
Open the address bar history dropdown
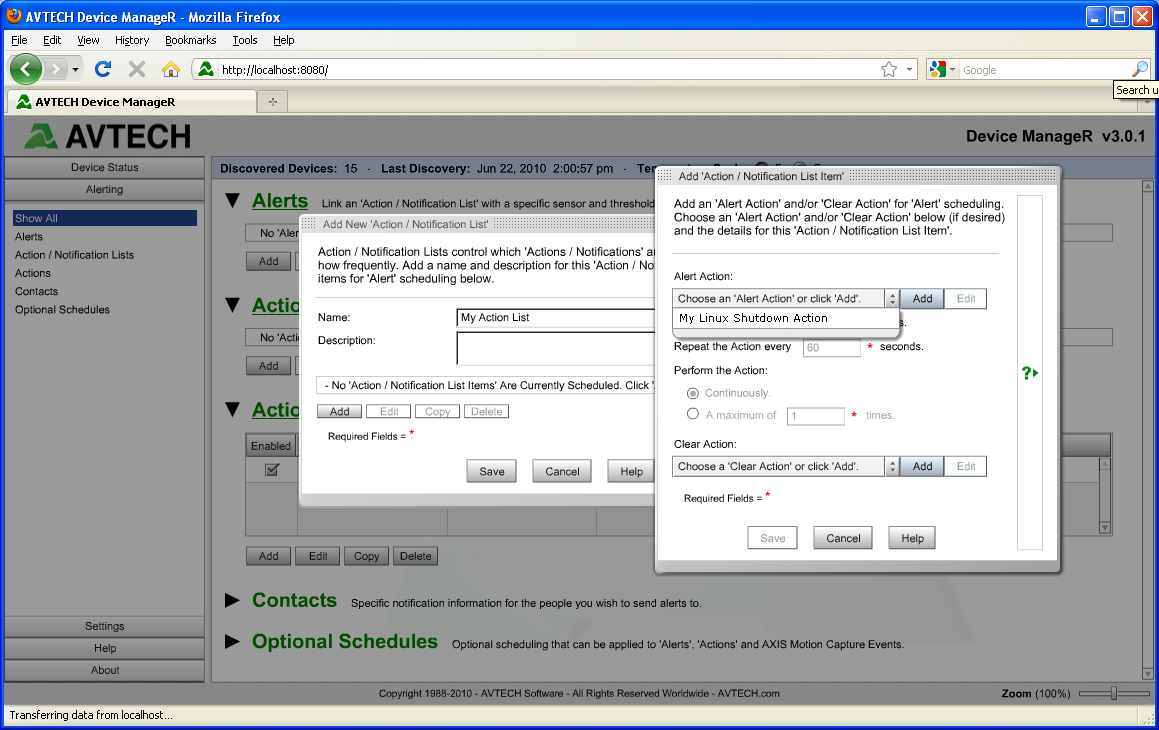[x=909, y=69]
